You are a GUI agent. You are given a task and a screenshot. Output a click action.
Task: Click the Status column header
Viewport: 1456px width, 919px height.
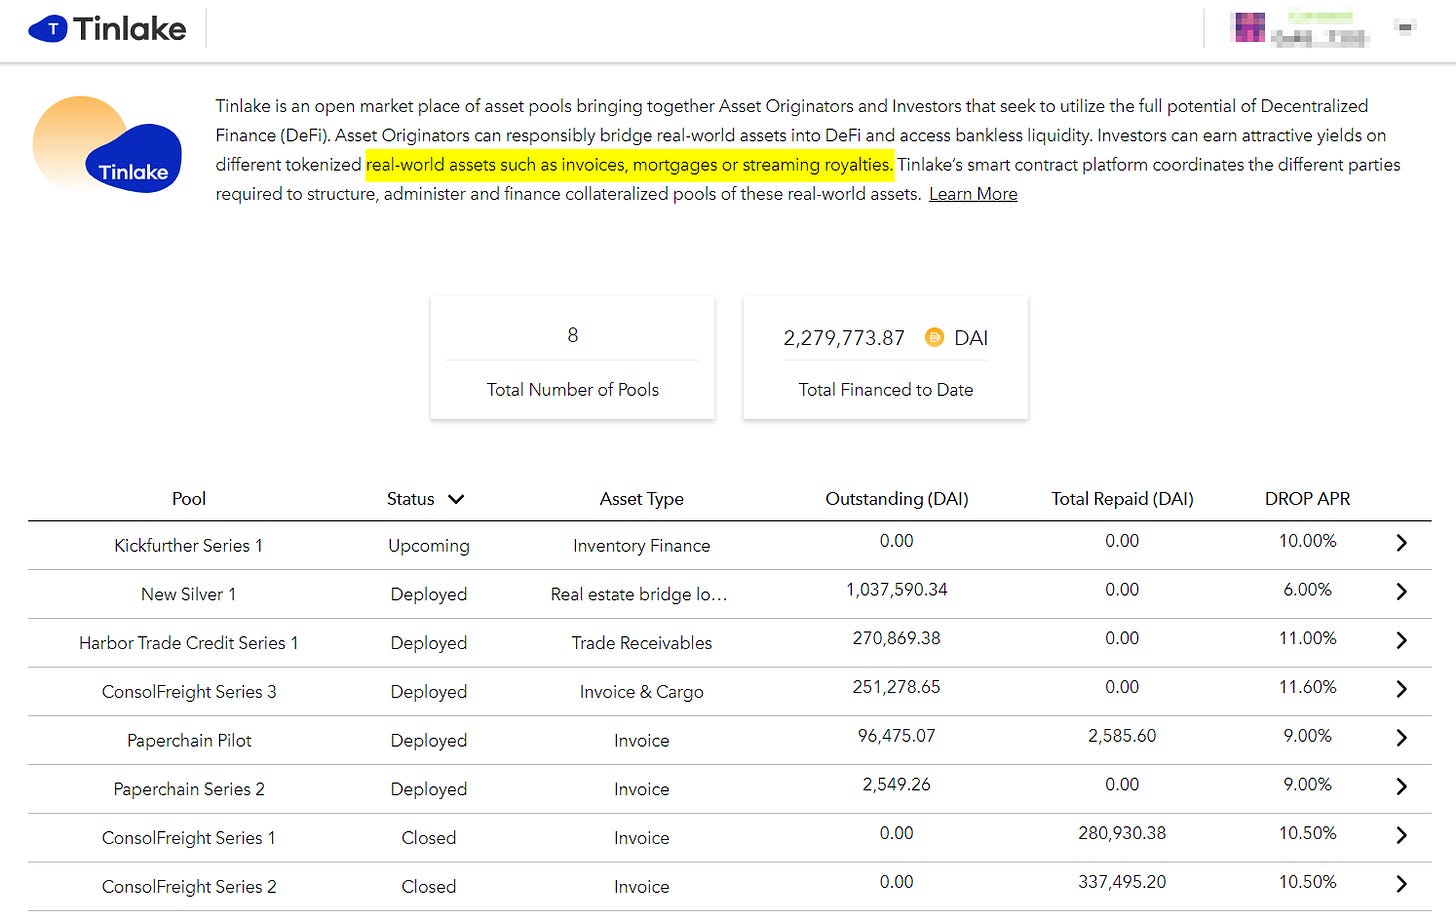pyautogui.click(x=411, y=499)
